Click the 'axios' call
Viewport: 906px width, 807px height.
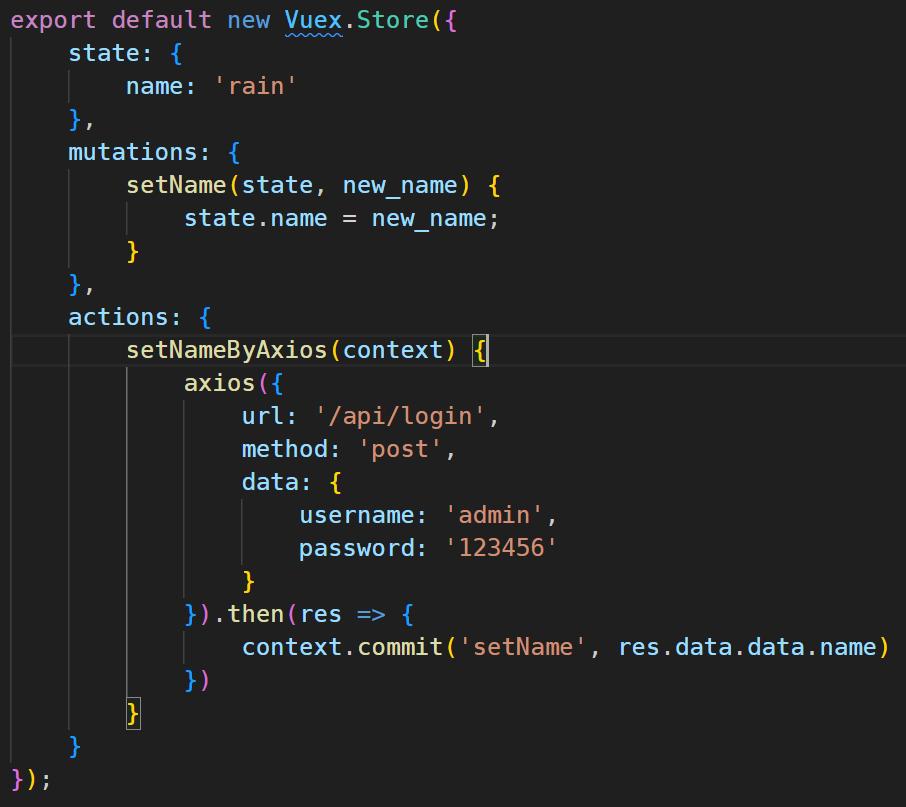[x=220, y=383]
